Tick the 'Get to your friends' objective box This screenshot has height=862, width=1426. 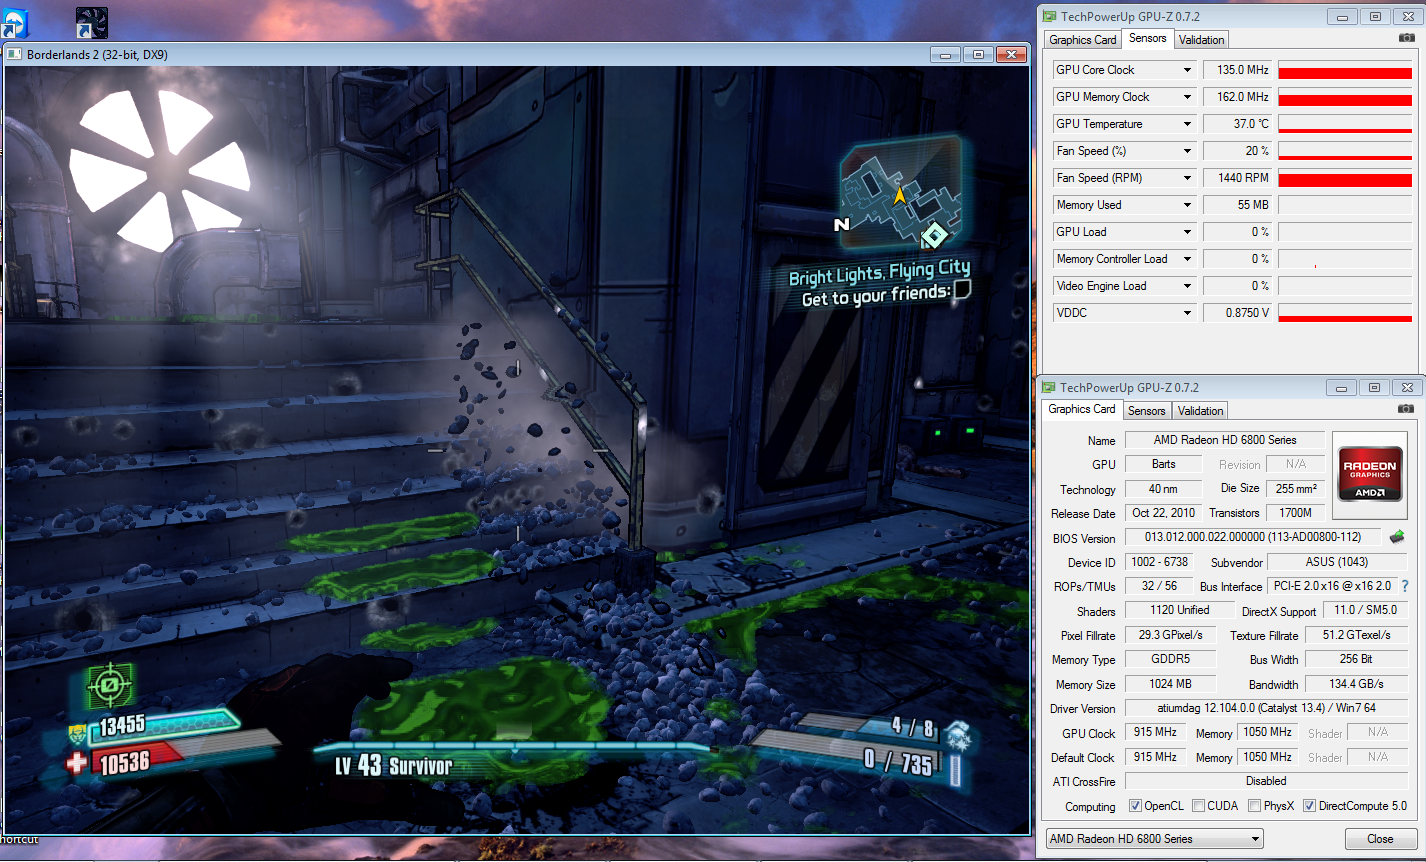coord(962,290)
